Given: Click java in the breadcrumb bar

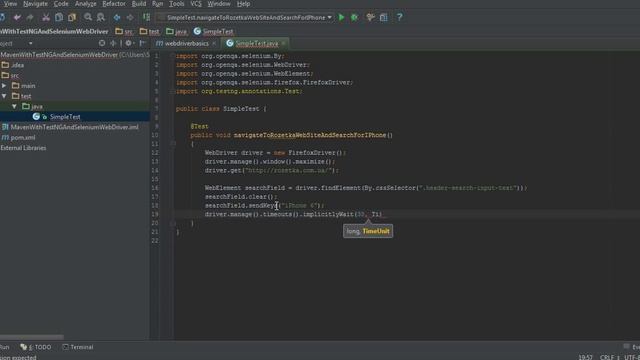Looking at the screenshot, I should (176, 31).
